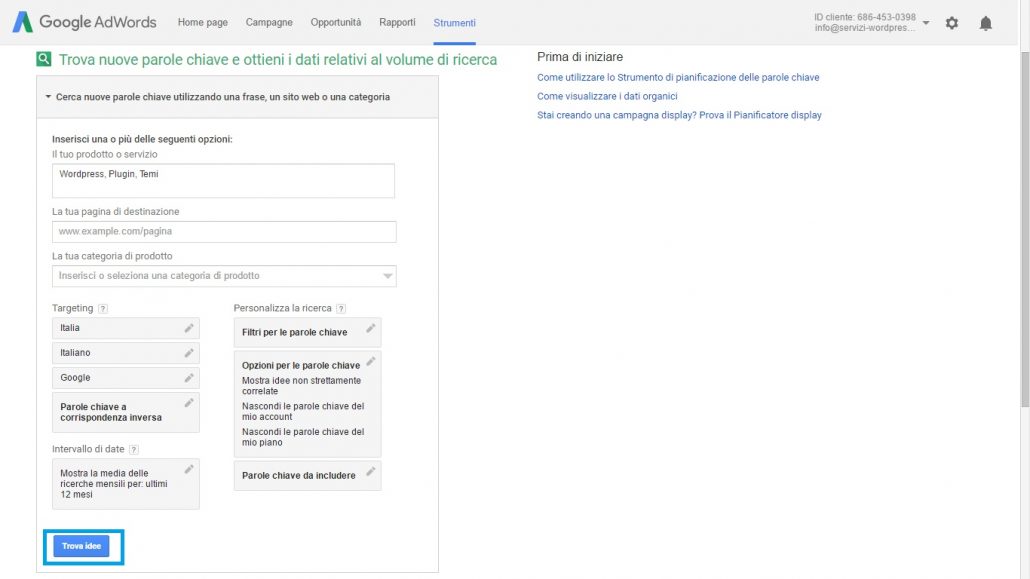Open the notifications bell
The image size is (1030, 579).
pos(985,23)
